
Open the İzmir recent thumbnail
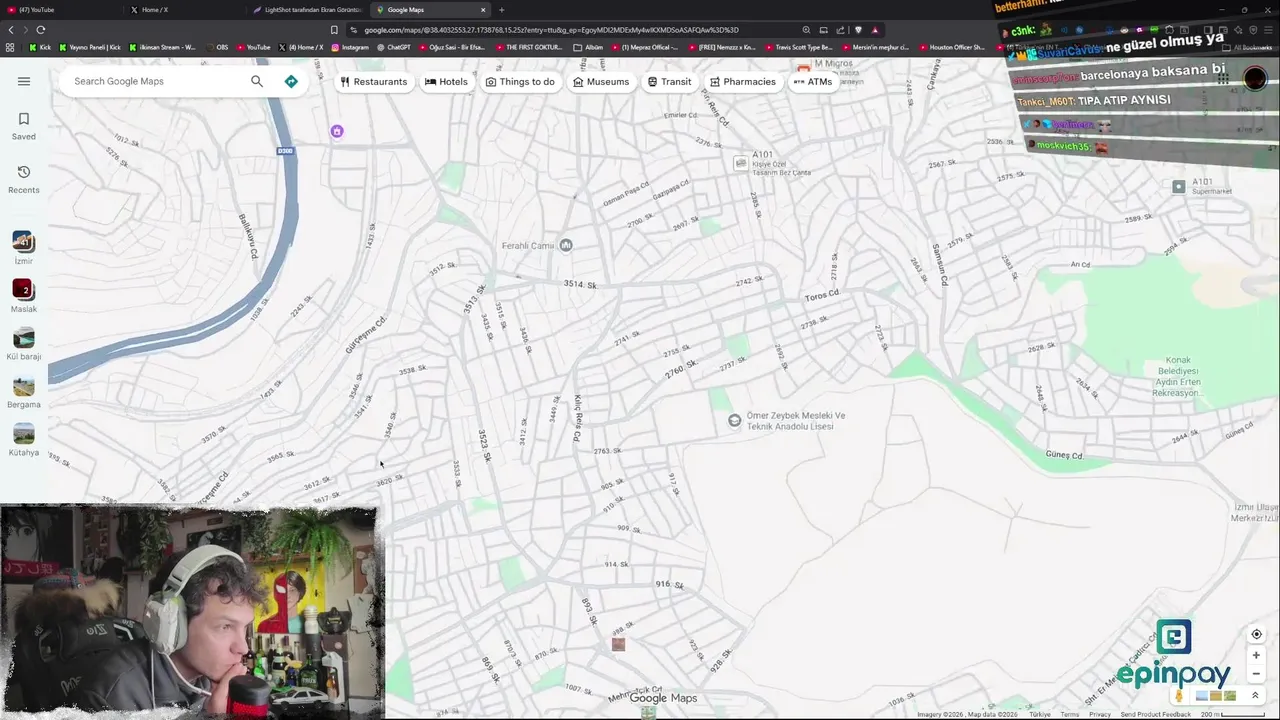[x=24, y=248]
